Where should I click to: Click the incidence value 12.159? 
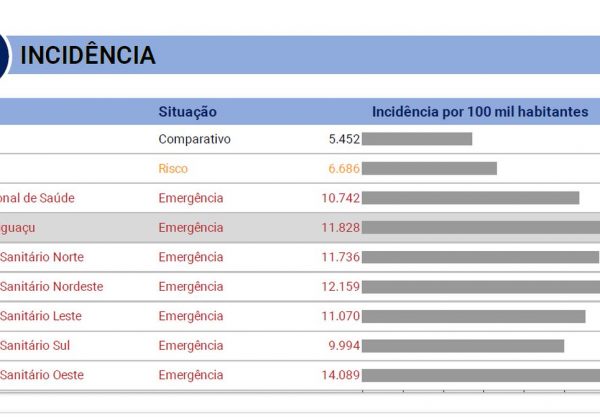(x=341, y=287)
